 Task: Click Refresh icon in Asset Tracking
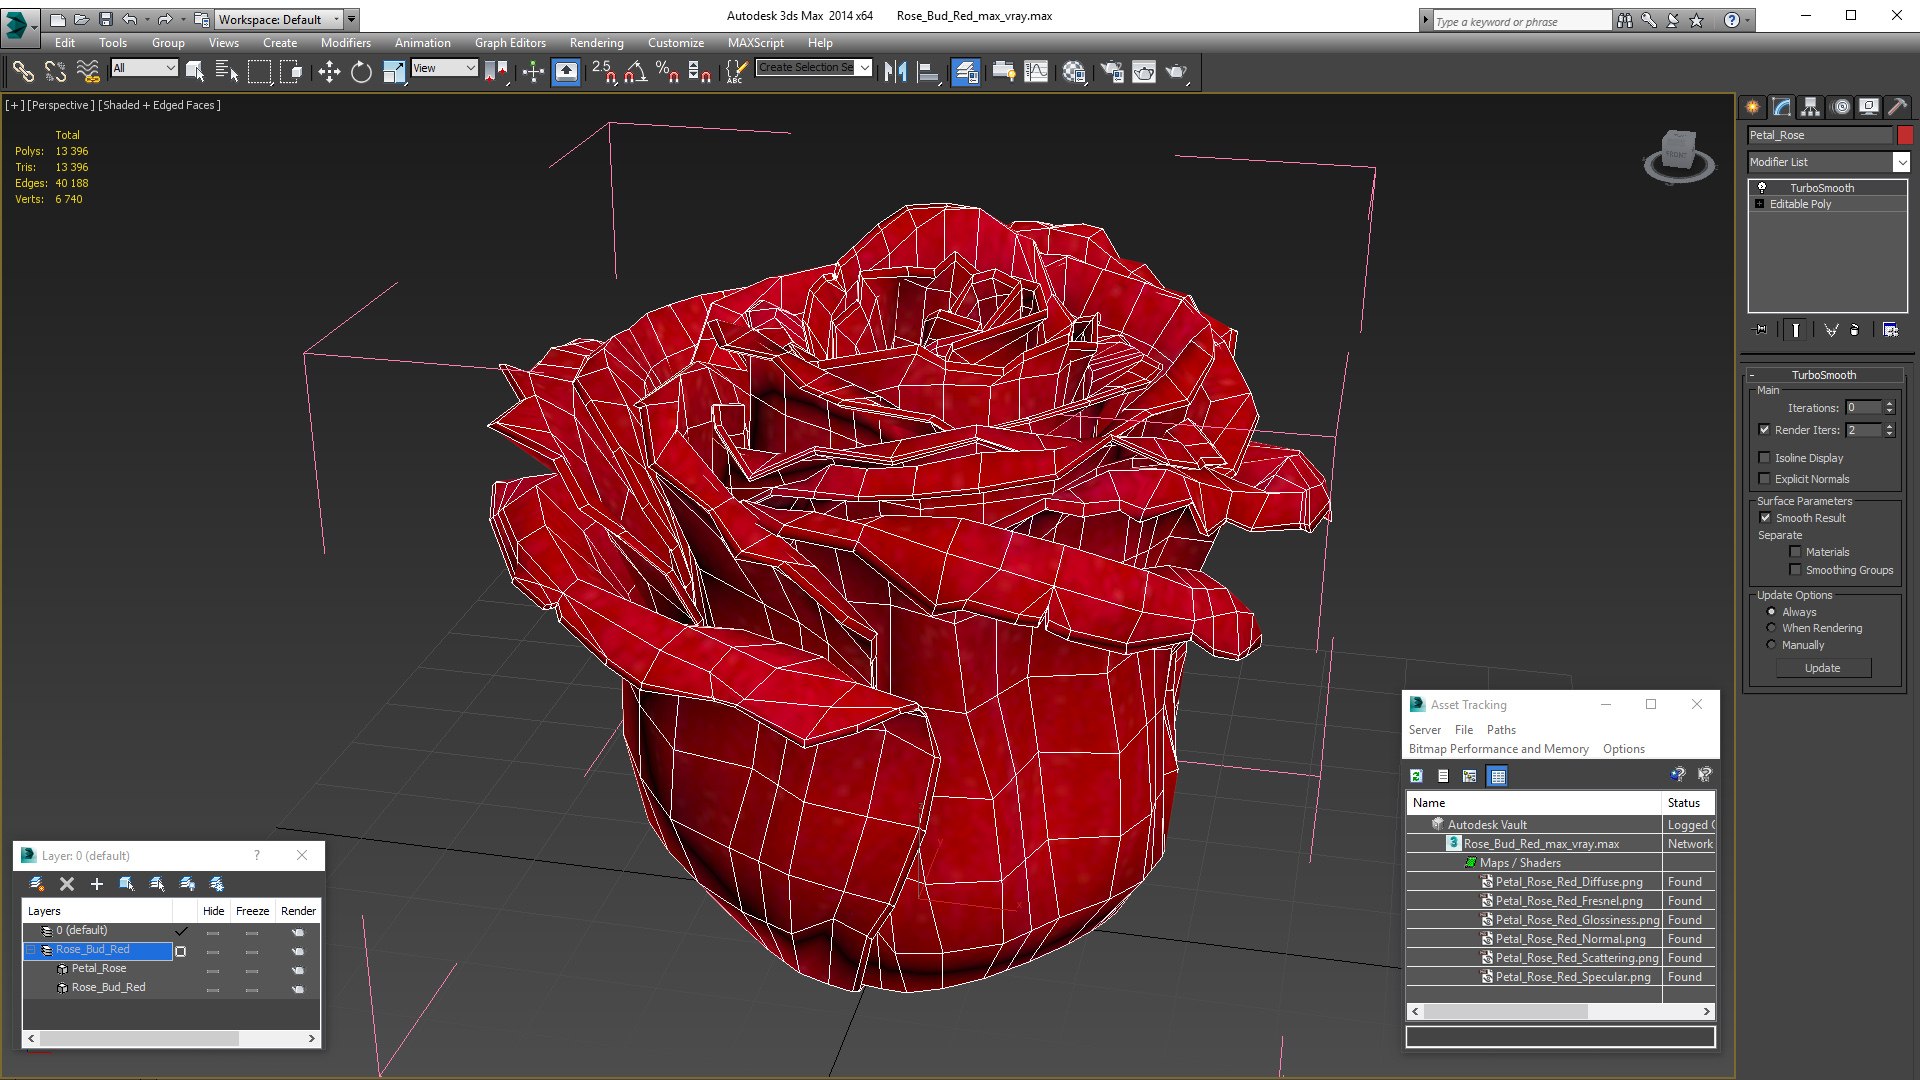click(x=1416, y=776)
